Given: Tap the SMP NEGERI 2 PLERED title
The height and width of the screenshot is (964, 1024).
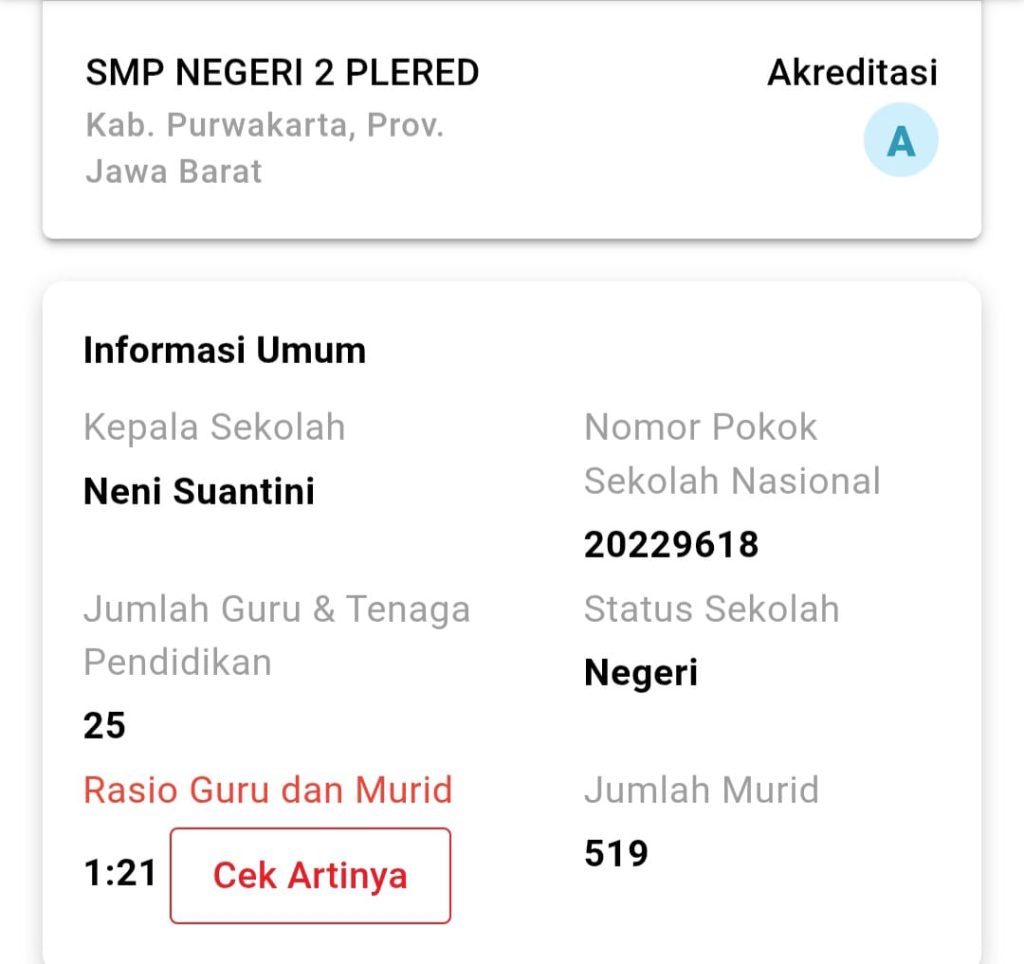Looking at the screenshot, I should click(282, 73).
